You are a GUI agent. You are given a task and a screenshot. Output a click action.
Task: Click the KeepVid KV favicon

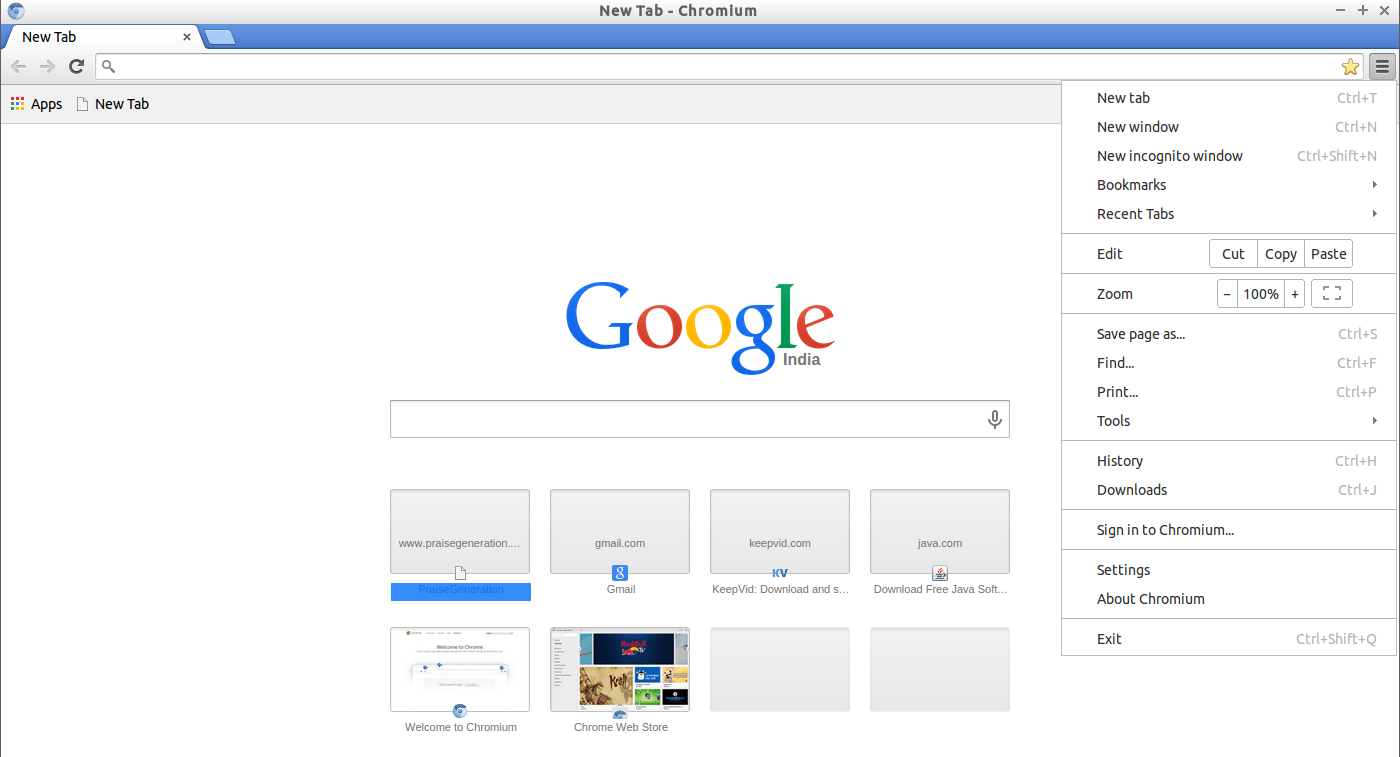click(x=780, y=573)
